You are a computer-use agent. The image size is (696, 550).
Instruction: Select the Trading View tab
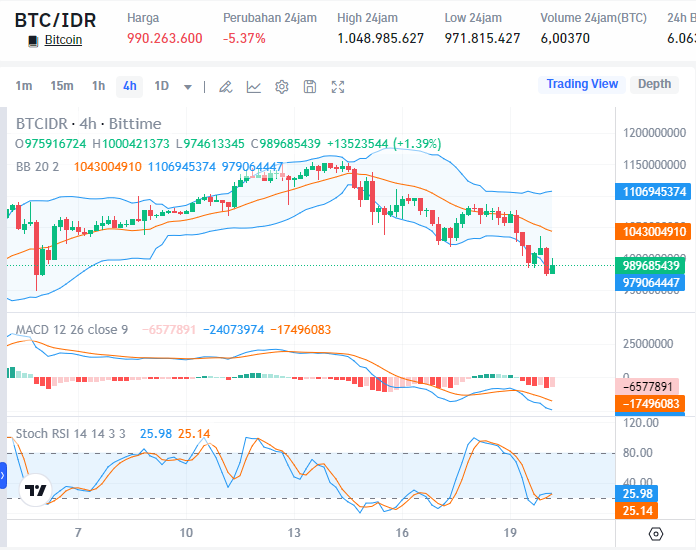pyautogui.click(x=582, y=84)
